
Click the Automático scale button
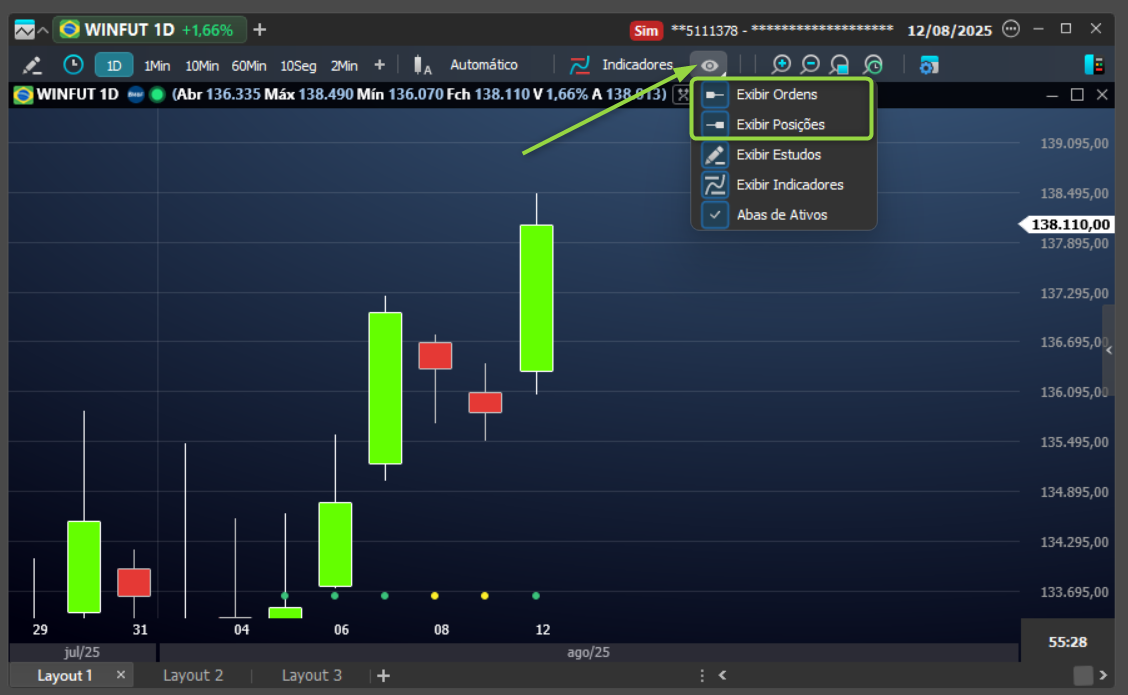click(x=483, y=65)
